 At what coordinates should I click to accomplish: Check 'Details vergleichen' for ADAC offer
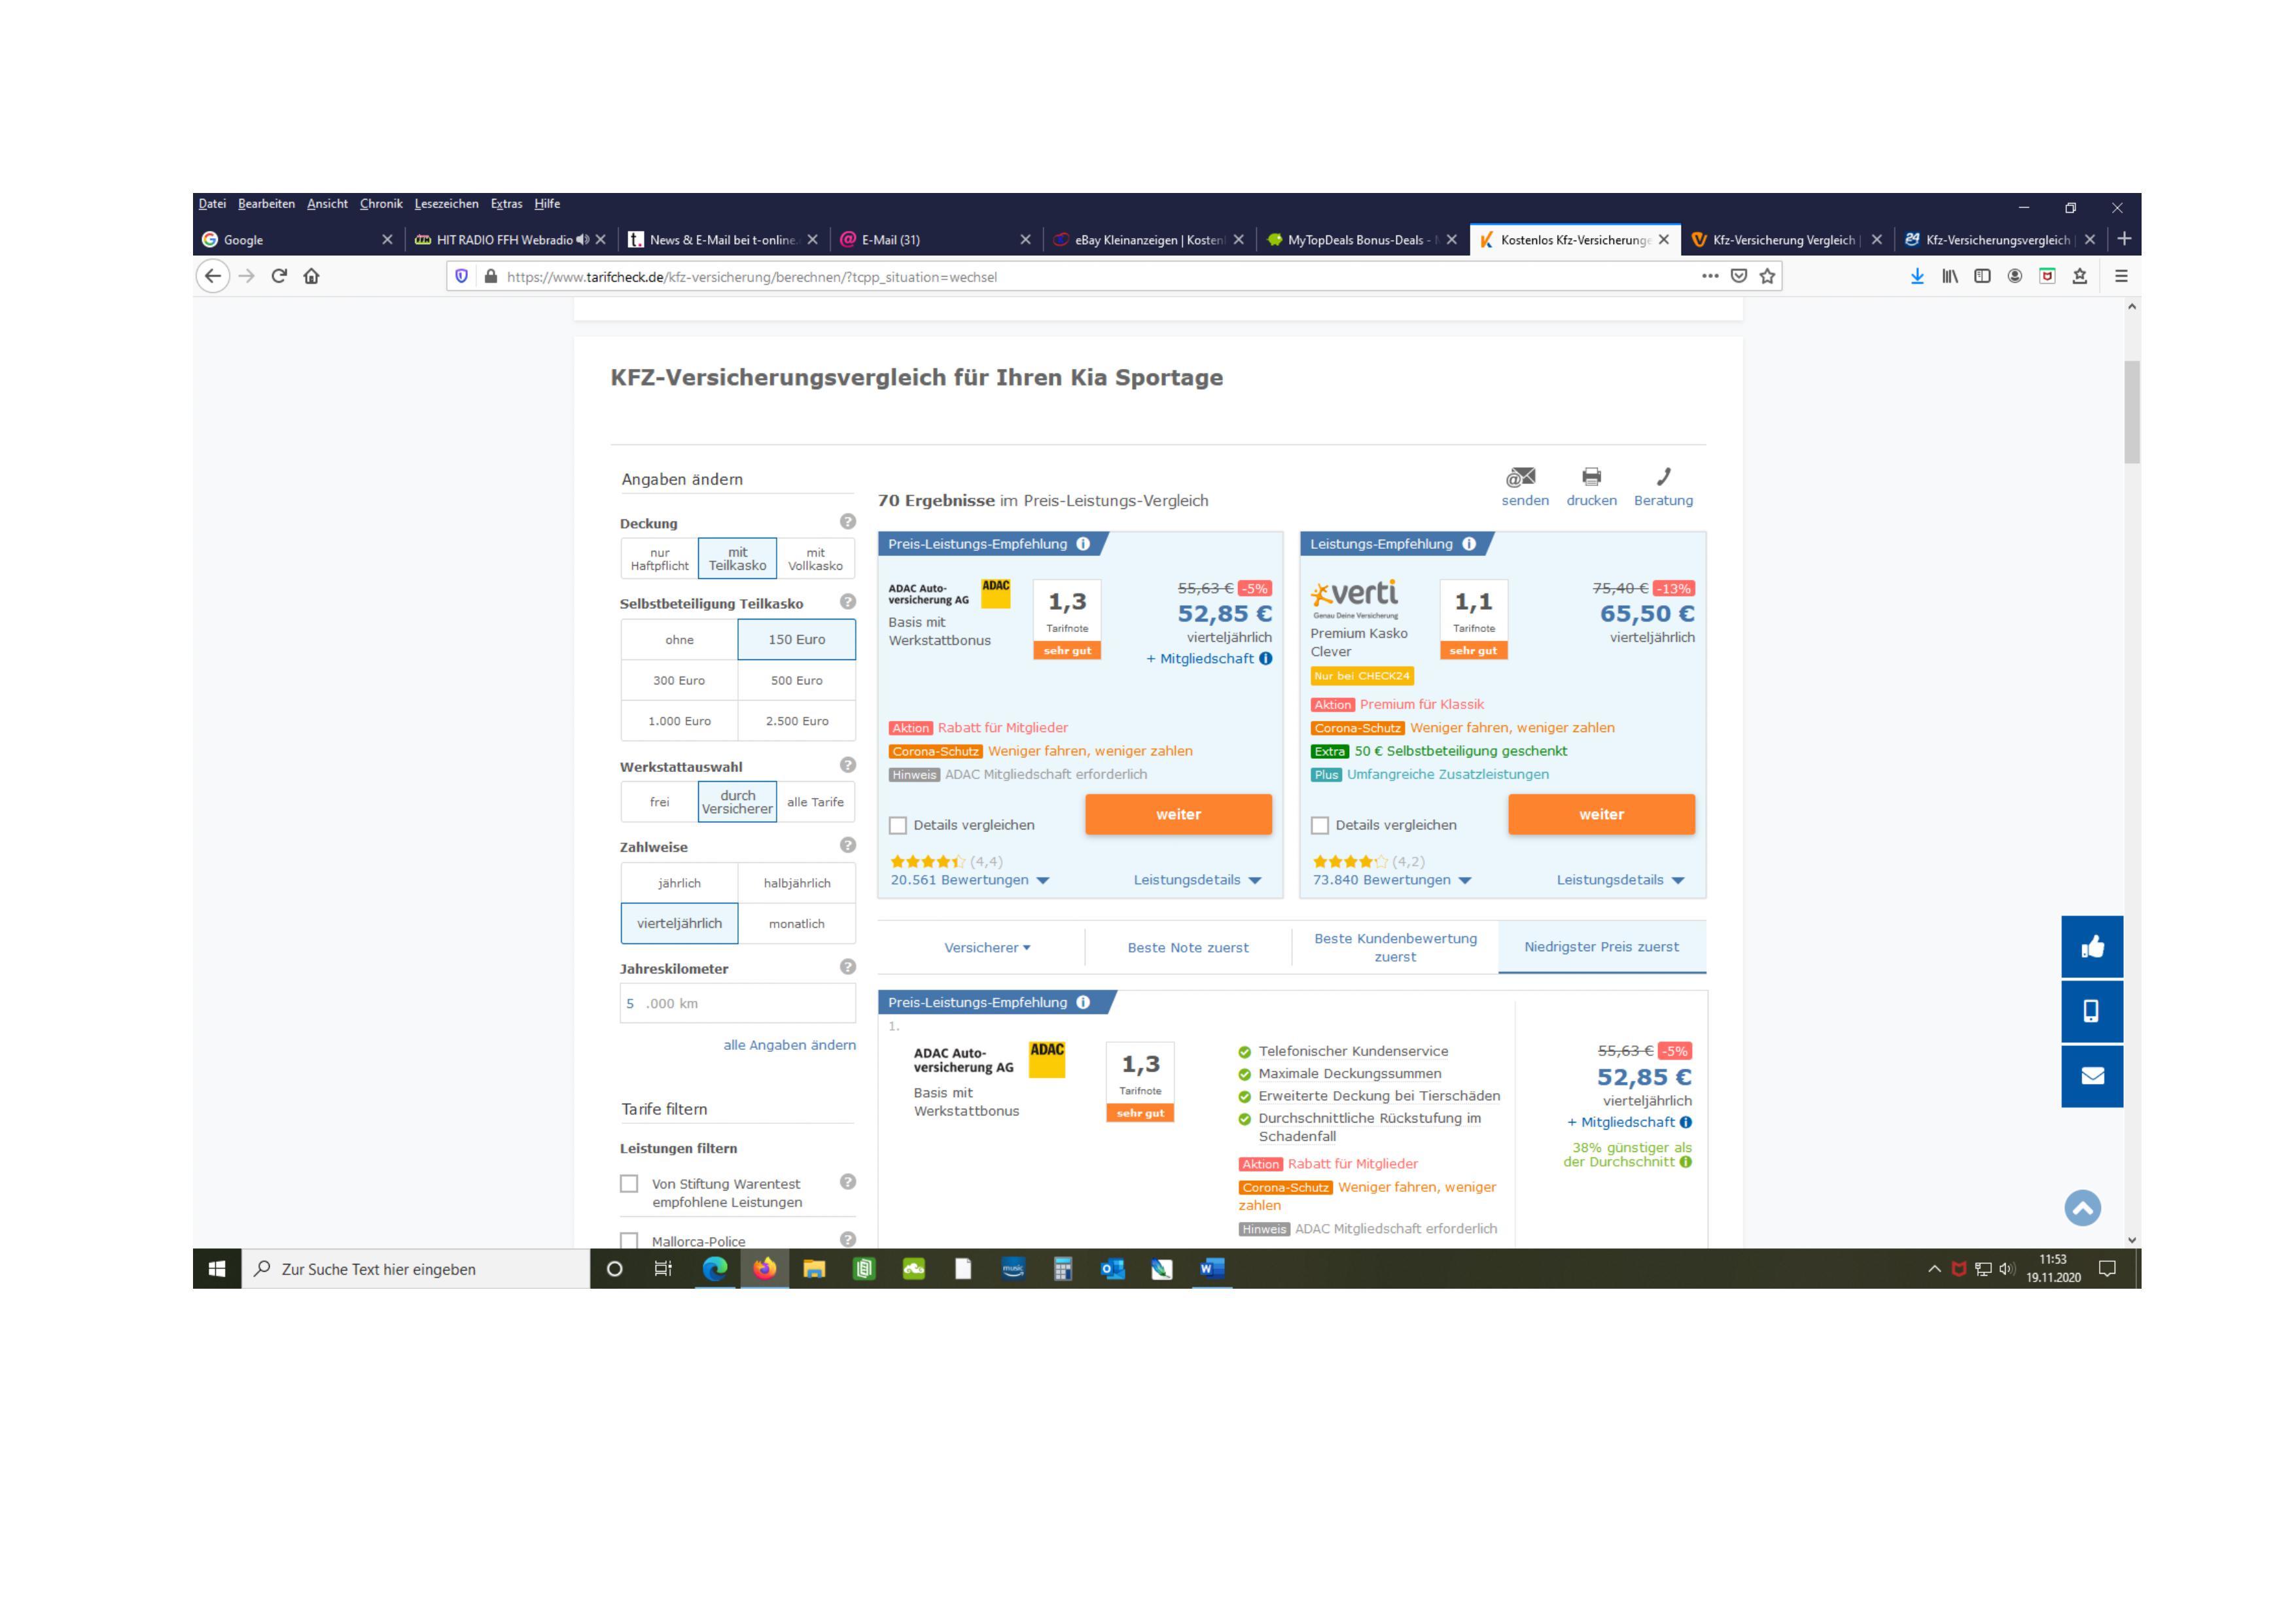click(x=898, y=825)
